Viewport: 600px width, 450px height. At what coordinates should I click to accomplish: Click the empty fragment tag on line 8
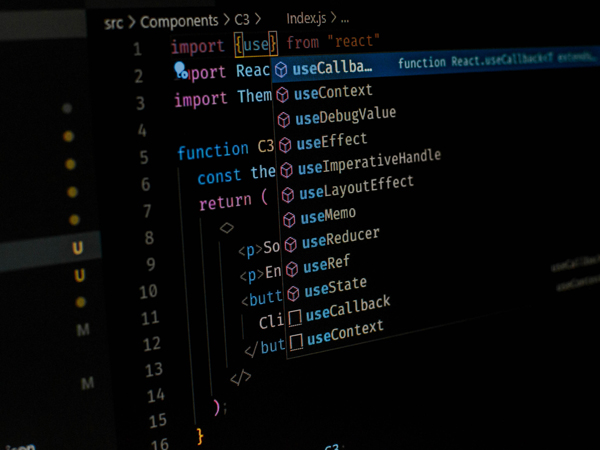(x=227, y=228)
